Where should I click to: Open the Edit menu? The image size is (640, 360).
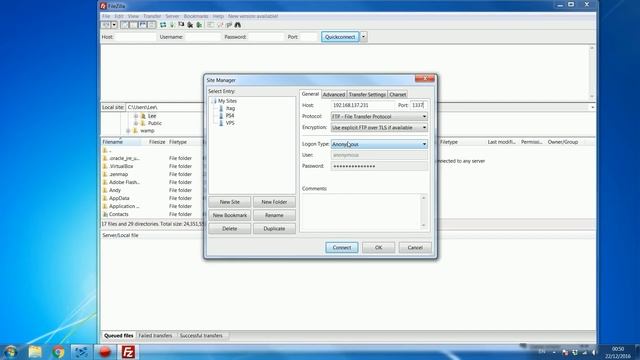click(119, 16)
